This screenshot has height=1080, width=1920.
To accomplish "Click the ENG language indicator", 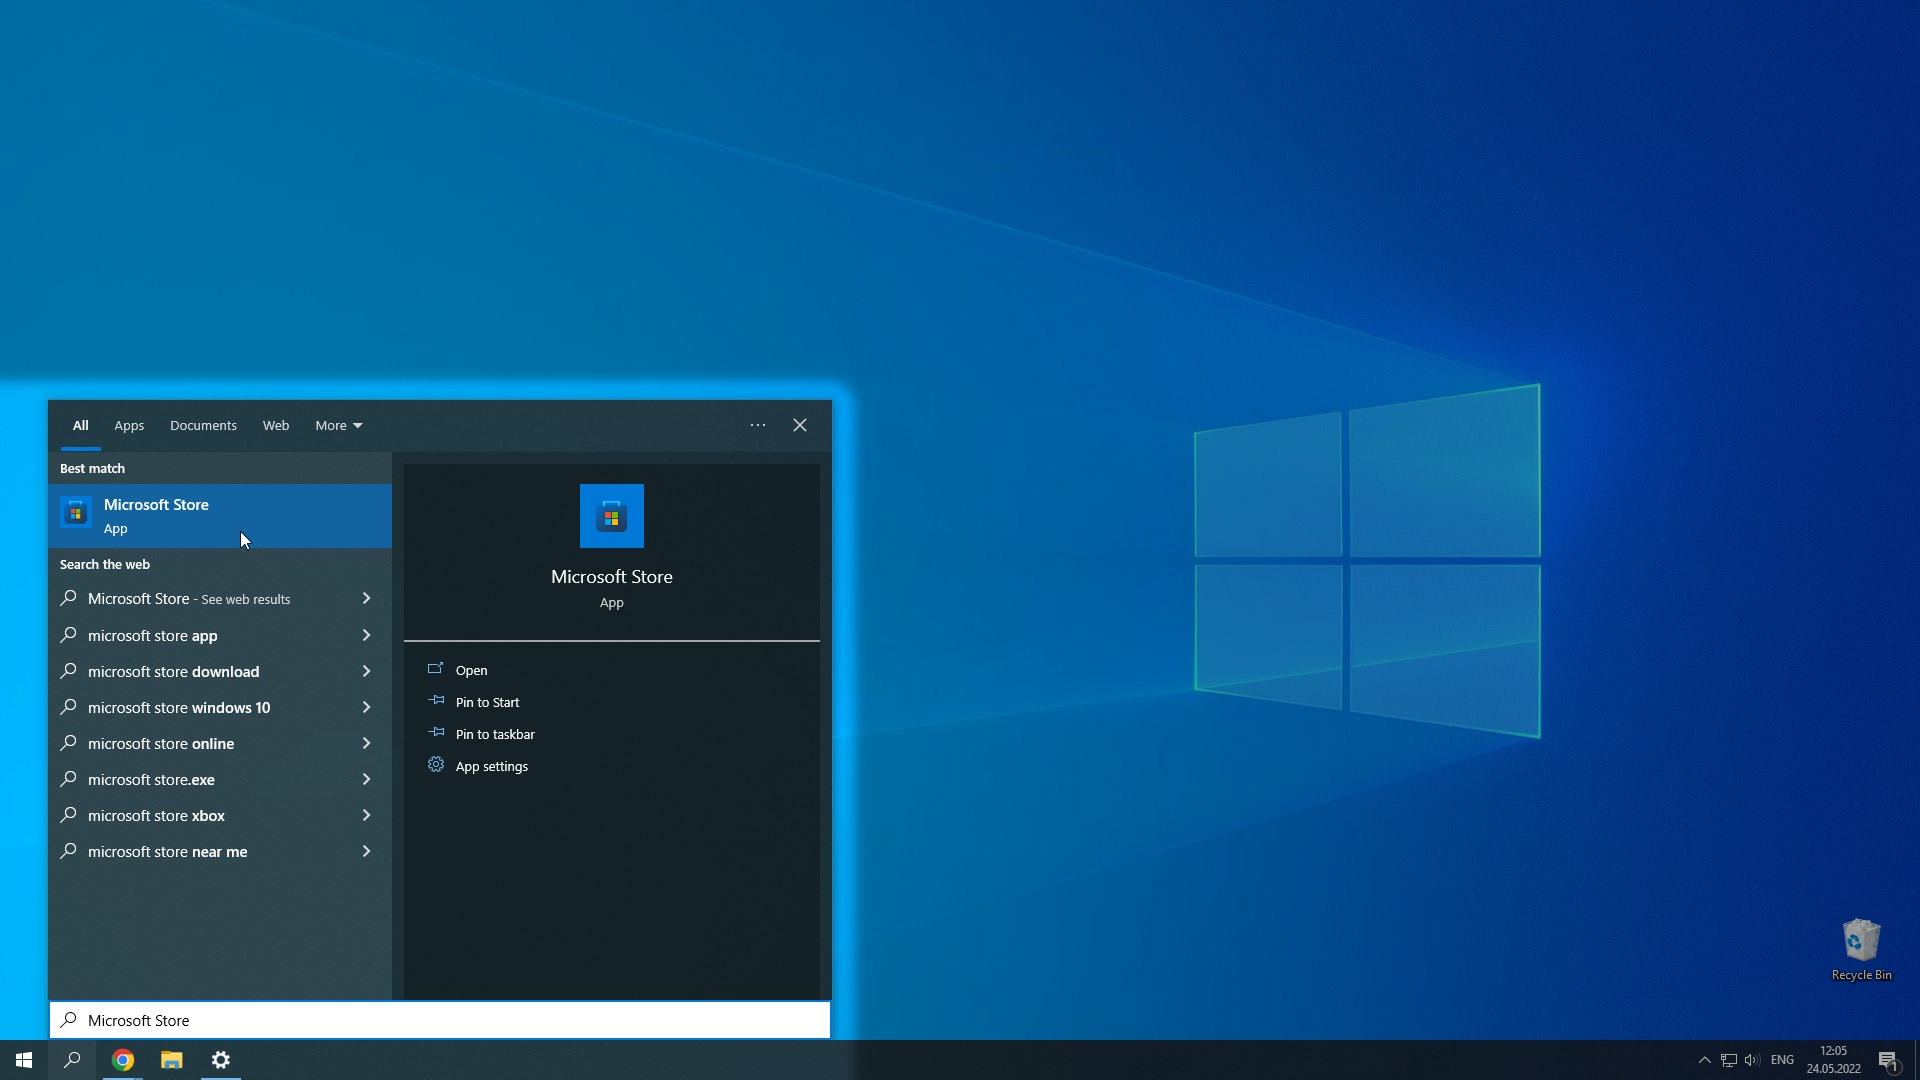I will pos(1782,1060).
